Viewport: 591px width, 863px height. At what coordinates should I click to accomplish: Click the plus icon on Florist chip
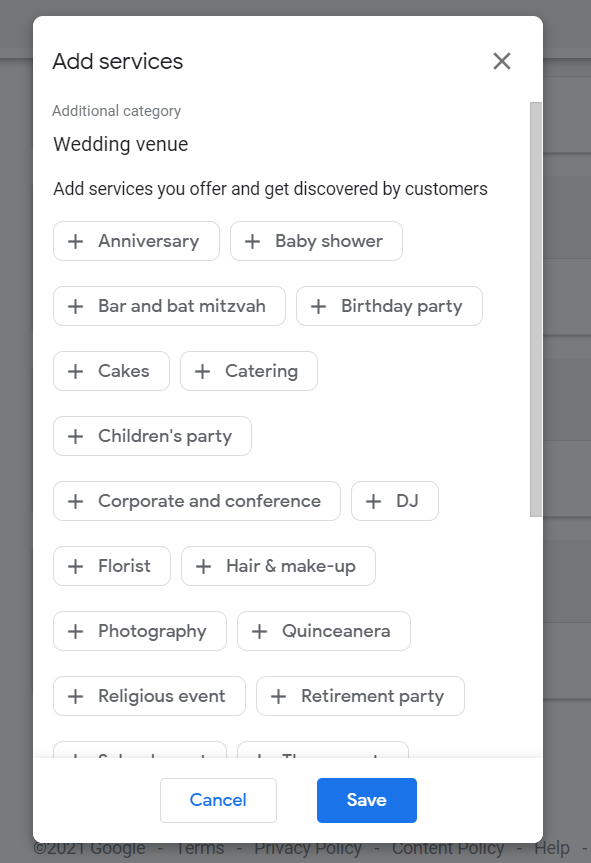[75, 566]
